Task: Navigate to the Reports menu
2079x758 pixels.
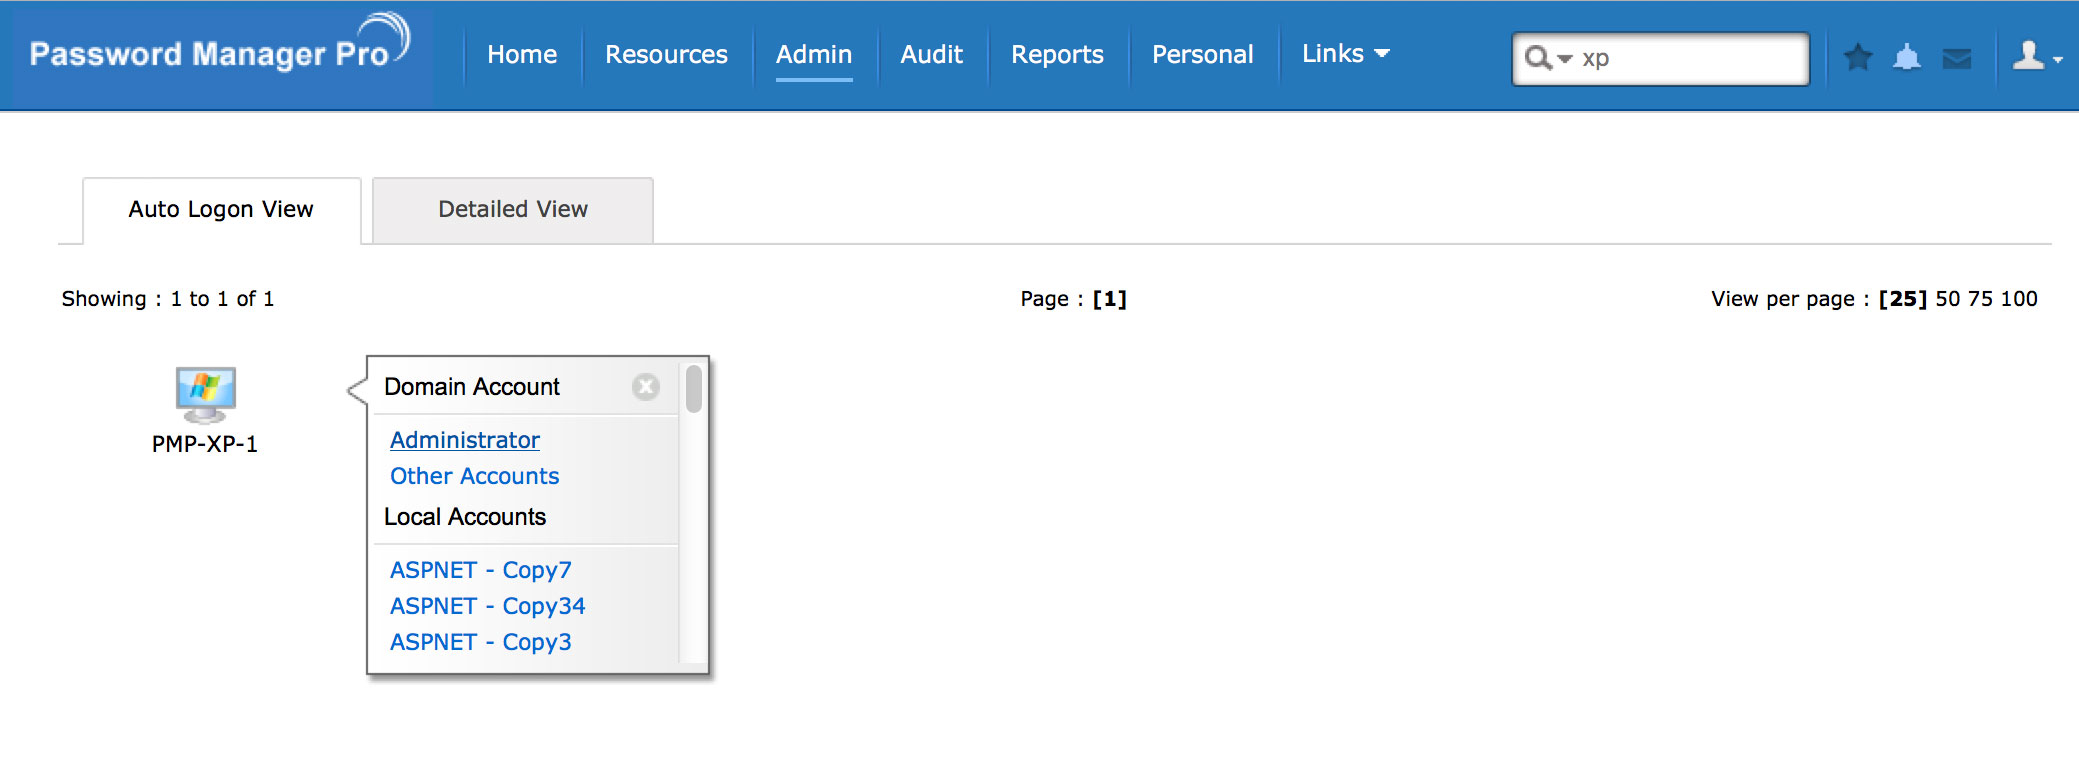Action: (1057, 54)
